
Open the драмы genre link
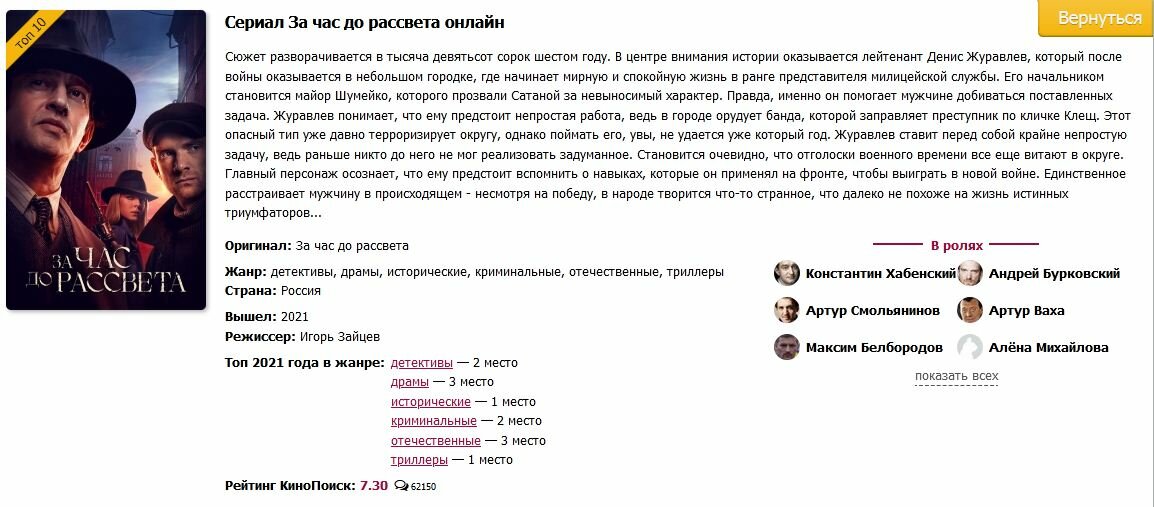409,381
